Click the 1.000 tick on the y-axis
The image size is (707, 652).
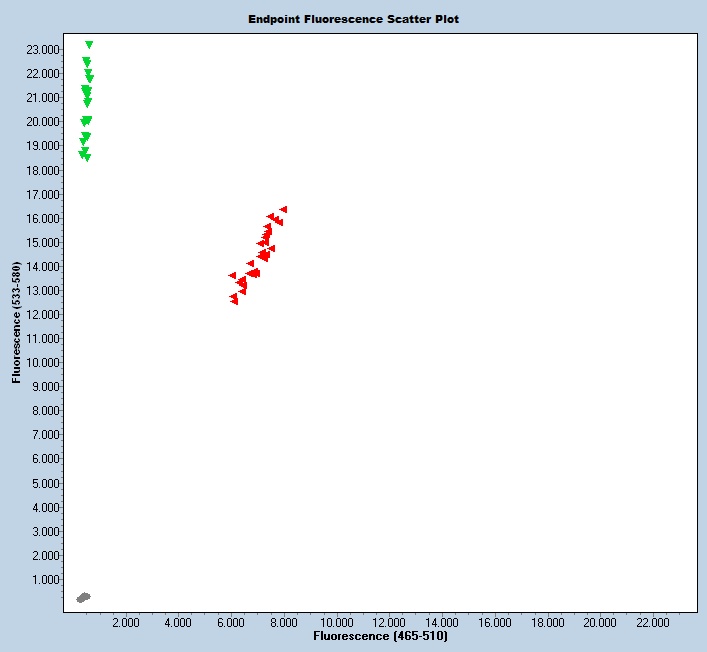pos(45,580)
